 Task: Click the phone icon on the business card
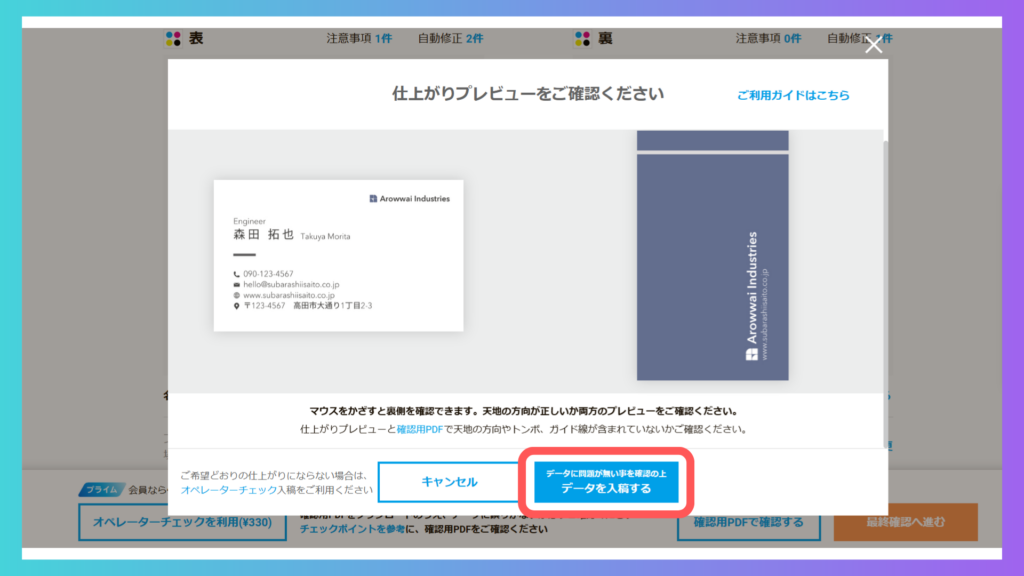[237, 274]
